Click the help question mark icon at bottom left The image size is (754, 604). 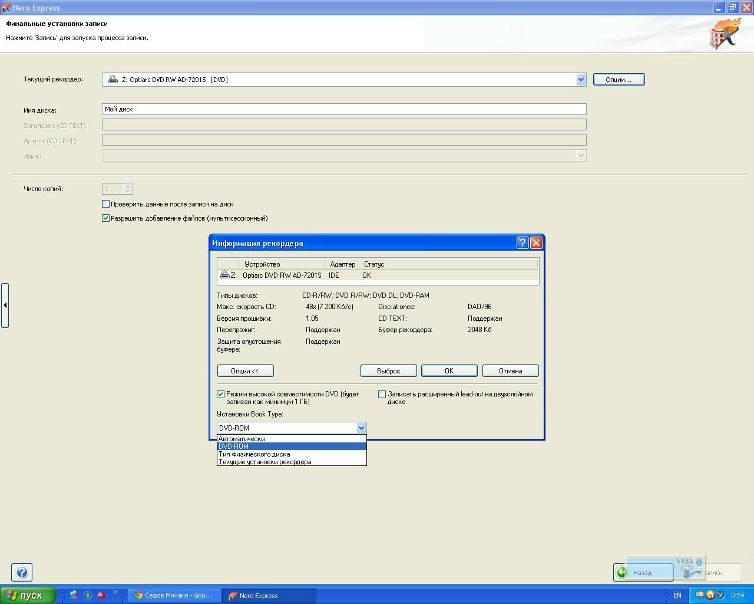coord(21,573)
